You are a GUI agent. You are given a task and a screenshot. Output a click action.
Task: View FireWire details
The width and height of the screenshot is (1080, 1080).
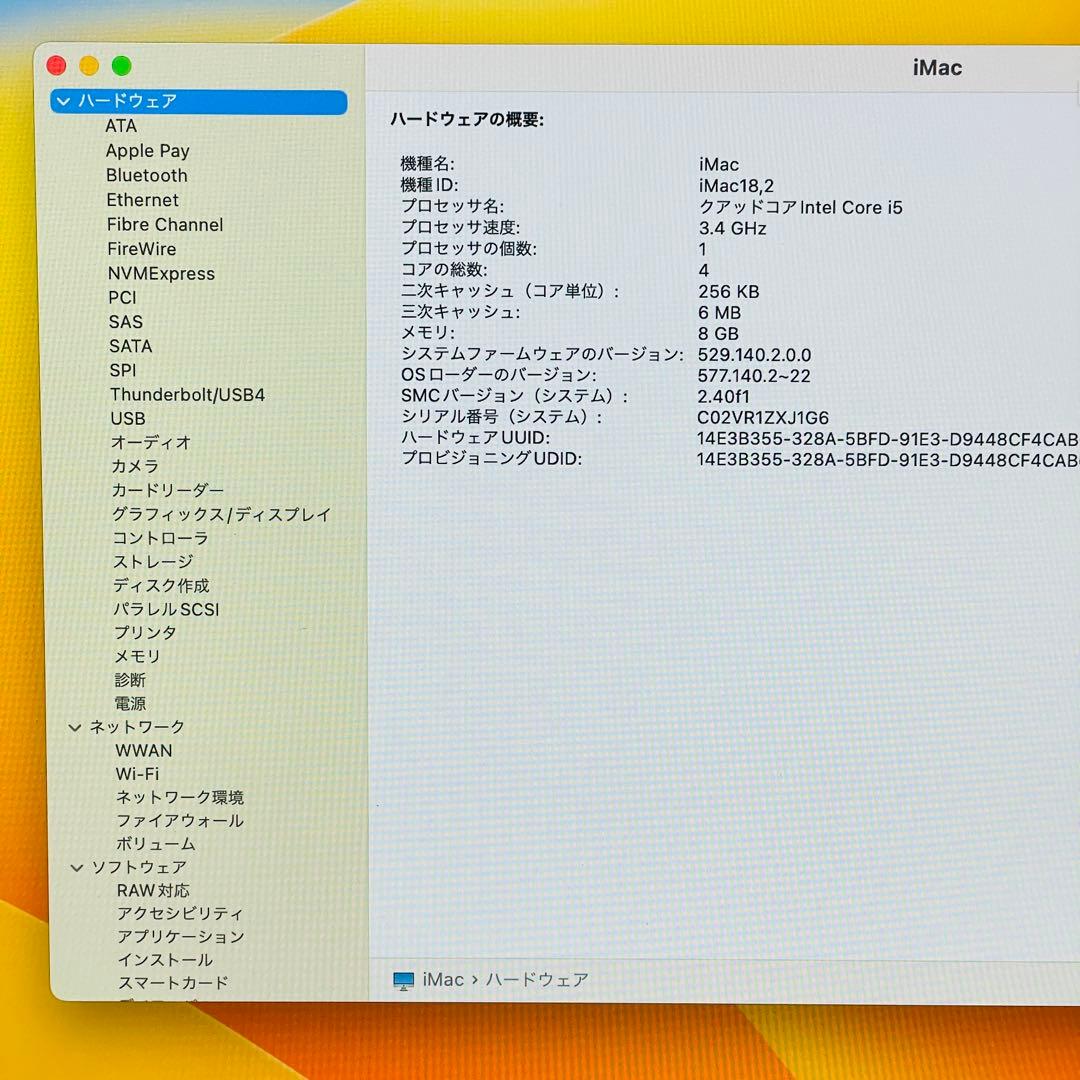141,249
